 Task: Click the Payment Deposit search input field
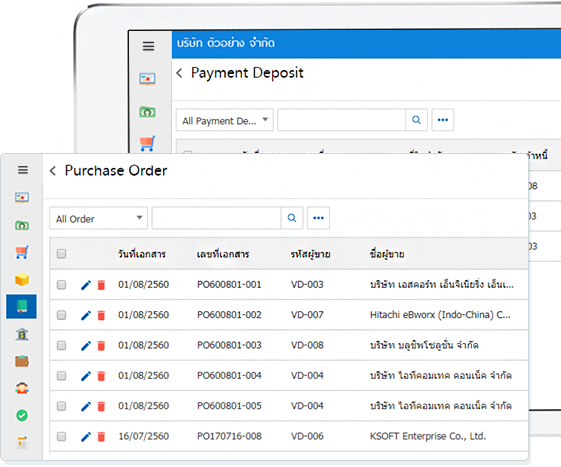click(x=342, y=120)
